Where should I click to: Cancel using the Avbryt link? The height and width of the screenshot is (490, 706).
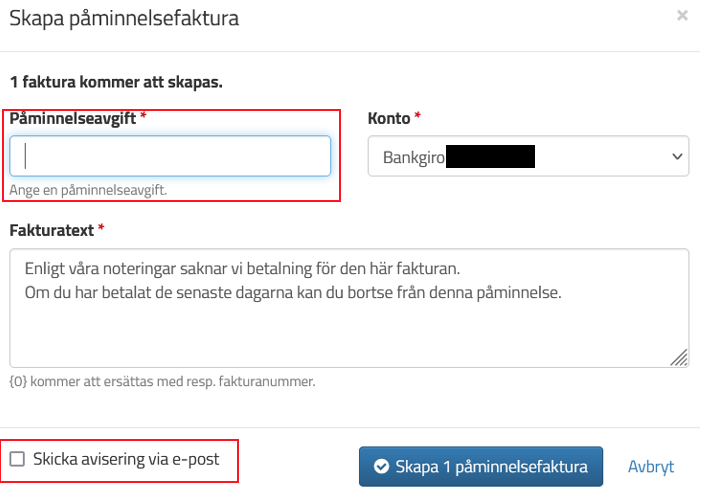tap(651, 467)
